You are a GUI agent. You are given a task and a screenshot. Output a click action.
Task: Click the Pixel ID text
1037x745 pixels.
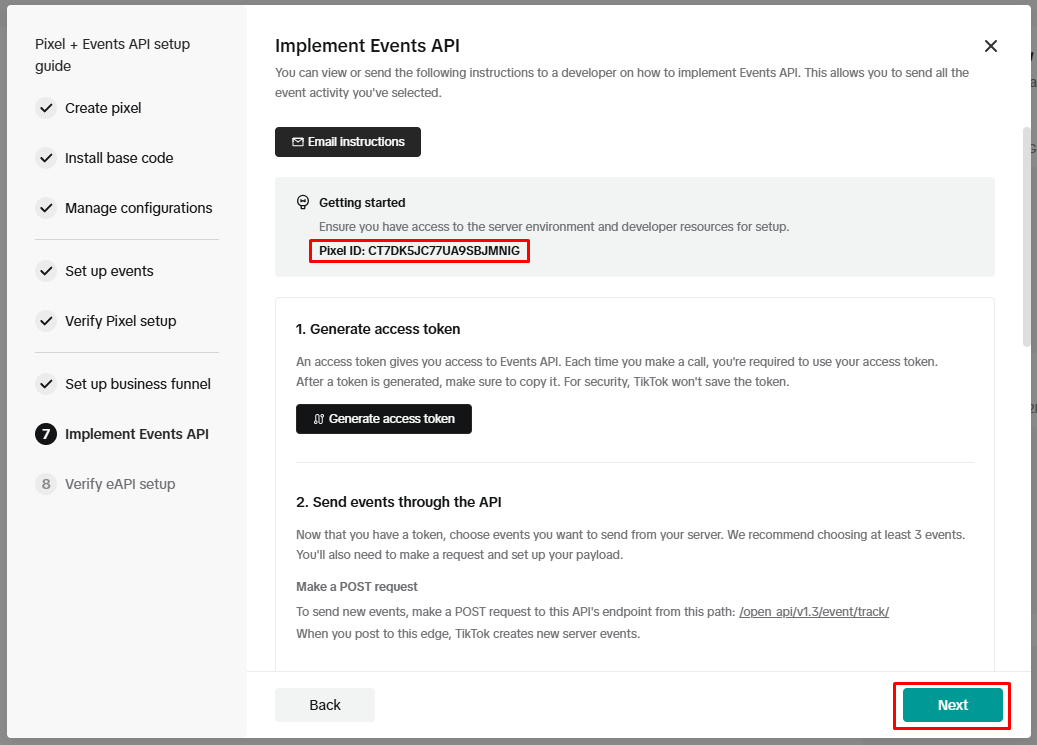click(419, 251)
